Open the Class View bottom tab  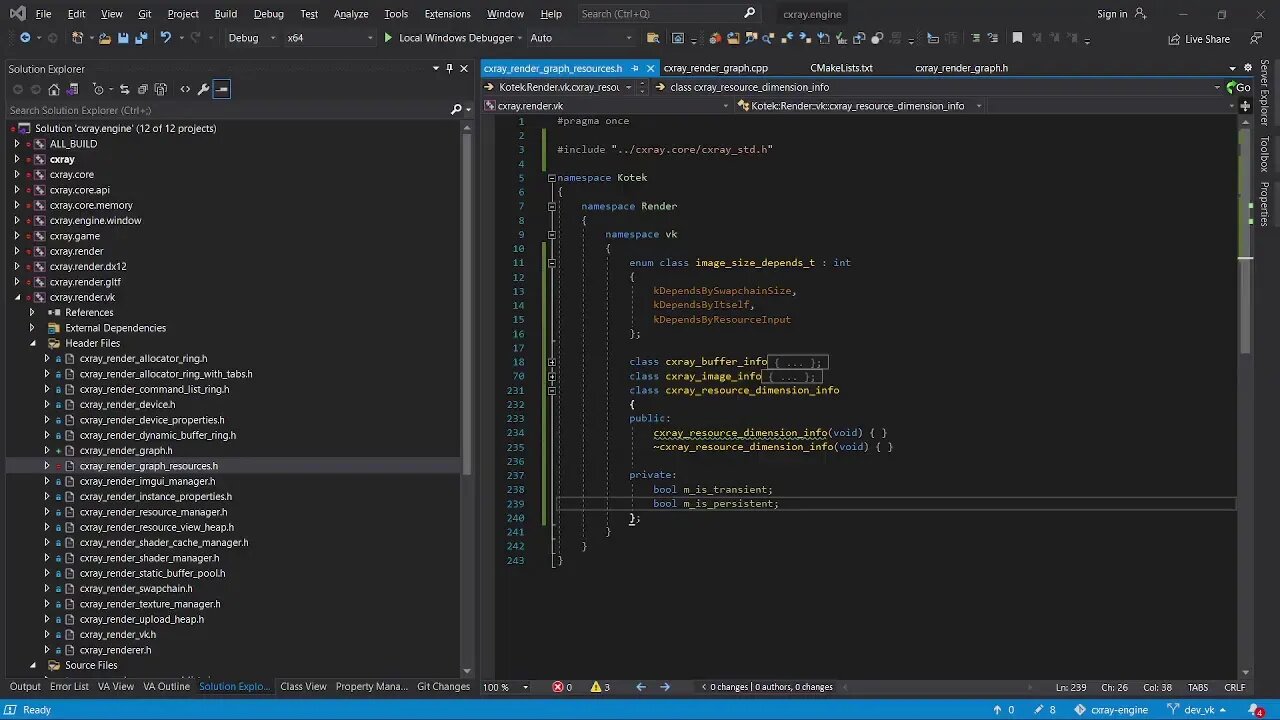[303, 686]
